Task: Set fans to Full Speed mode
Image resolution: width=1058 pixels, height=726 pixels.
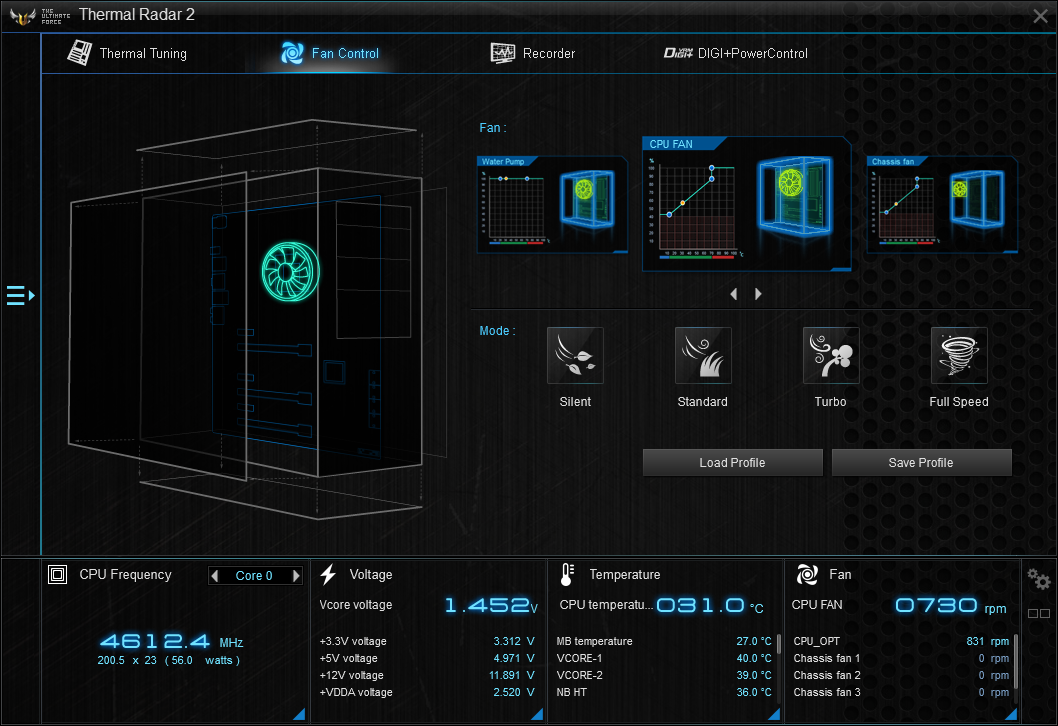Action: (959, 356)
